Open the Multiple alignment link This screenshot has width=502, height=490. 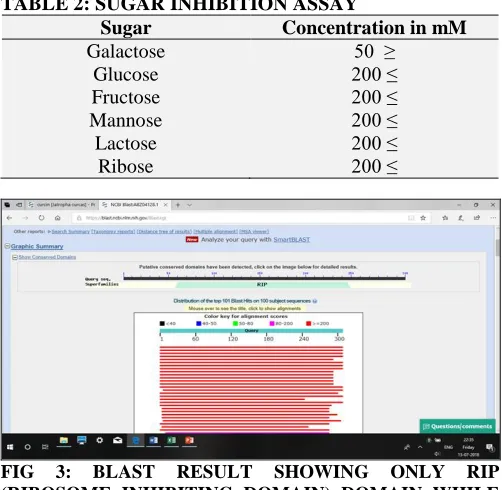click(216, 231)
